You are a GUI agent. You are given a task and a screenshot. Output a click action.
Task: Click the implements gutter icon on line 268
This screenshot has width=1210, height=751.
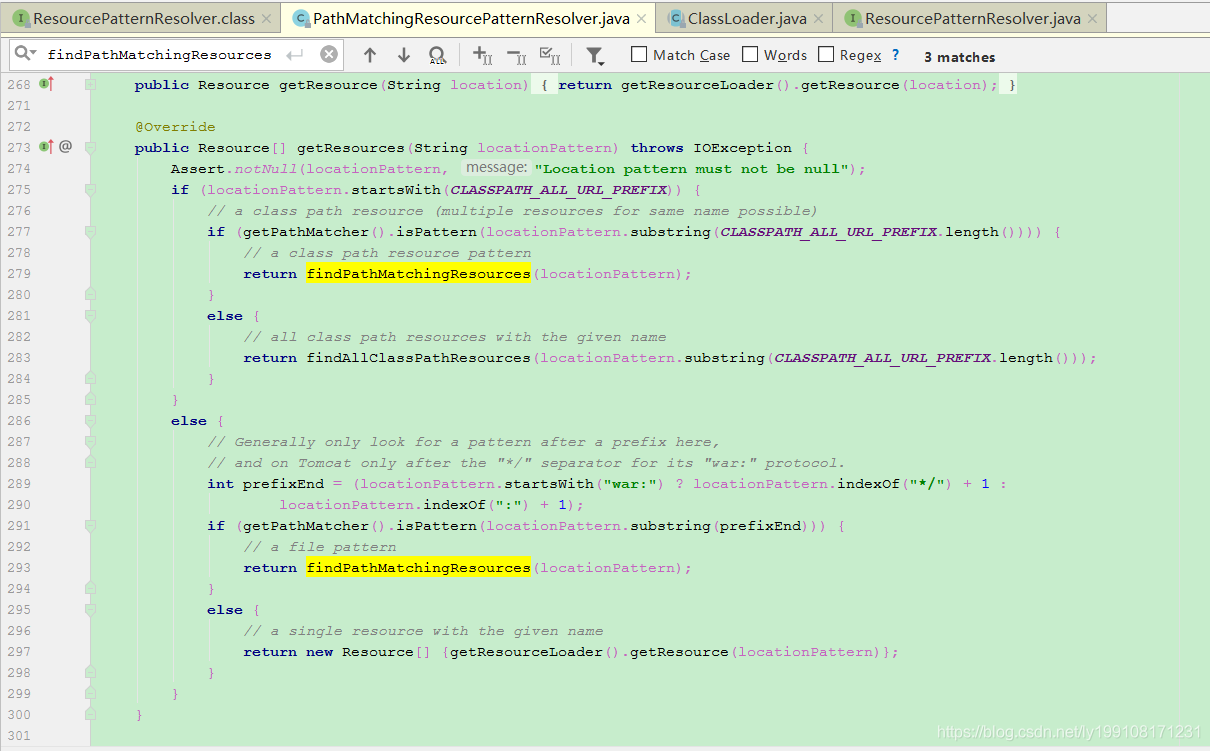pyautogui.click(x=46, y=84)
